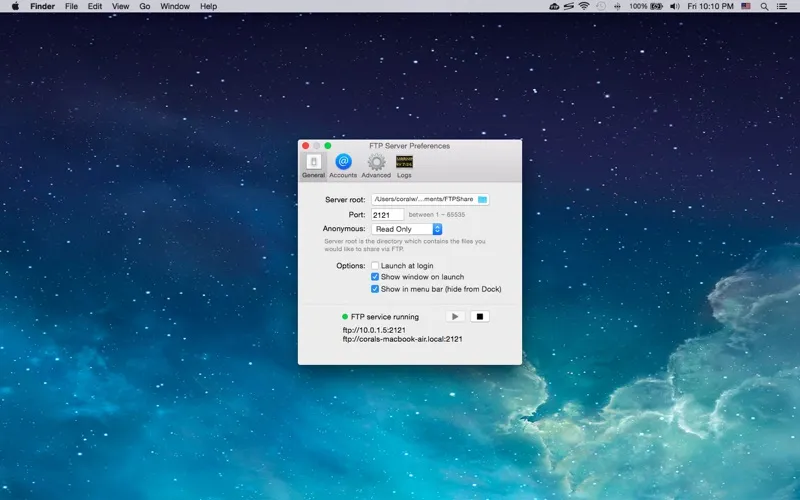Open the Window menu in menu bar
Image resolution: width=800 pixels, height=500 pixels.
pyautogui.click(x=175, y=6)
